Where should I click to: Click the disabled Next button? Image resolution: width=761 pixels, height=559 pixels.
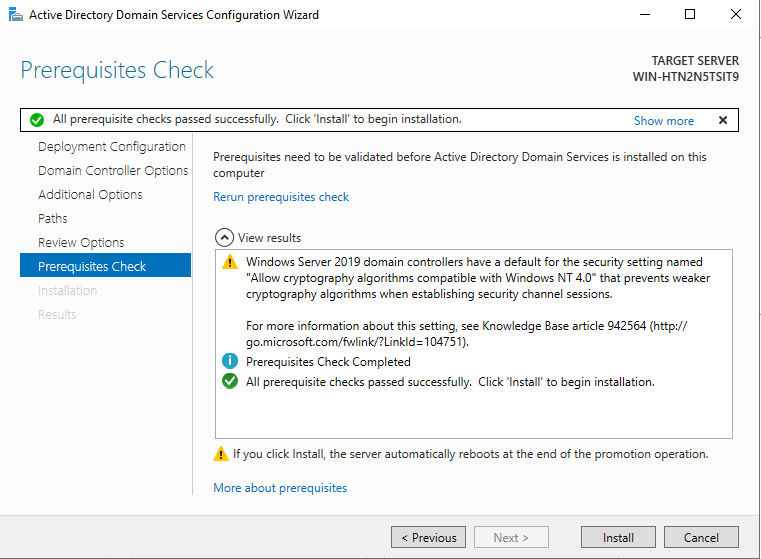[x=511, y=537]
